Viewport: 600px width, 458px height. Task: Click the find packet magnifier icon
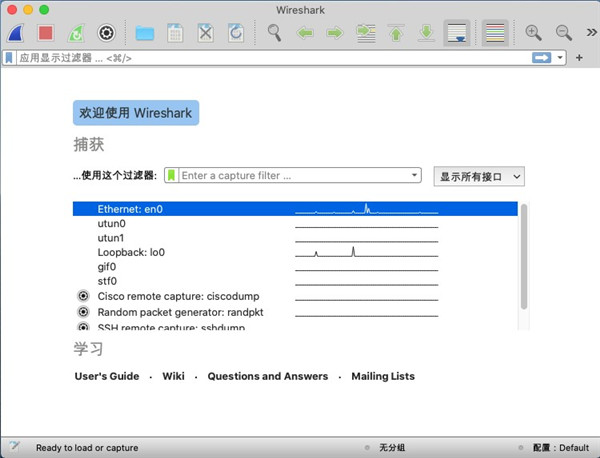(274, 32)
